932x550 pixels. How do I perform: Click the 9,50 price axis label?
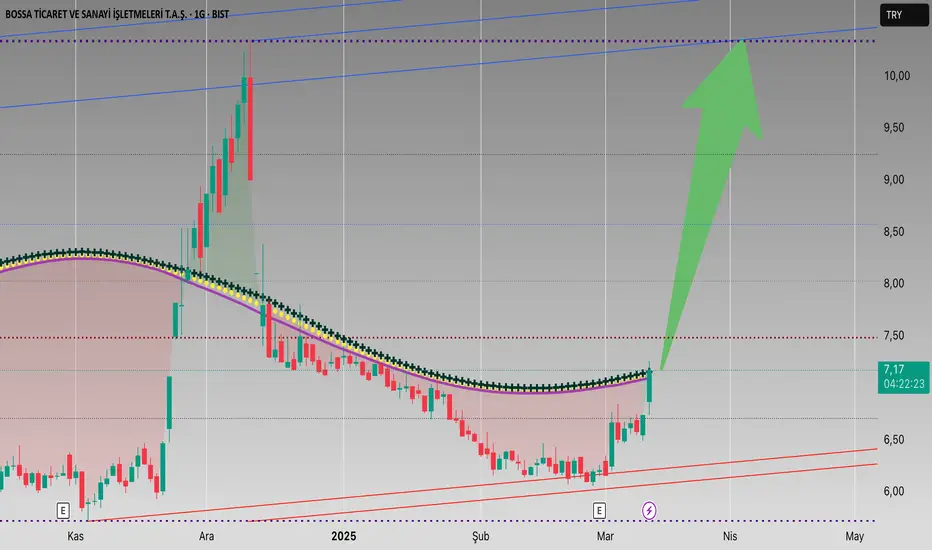(x=894, y=127)
